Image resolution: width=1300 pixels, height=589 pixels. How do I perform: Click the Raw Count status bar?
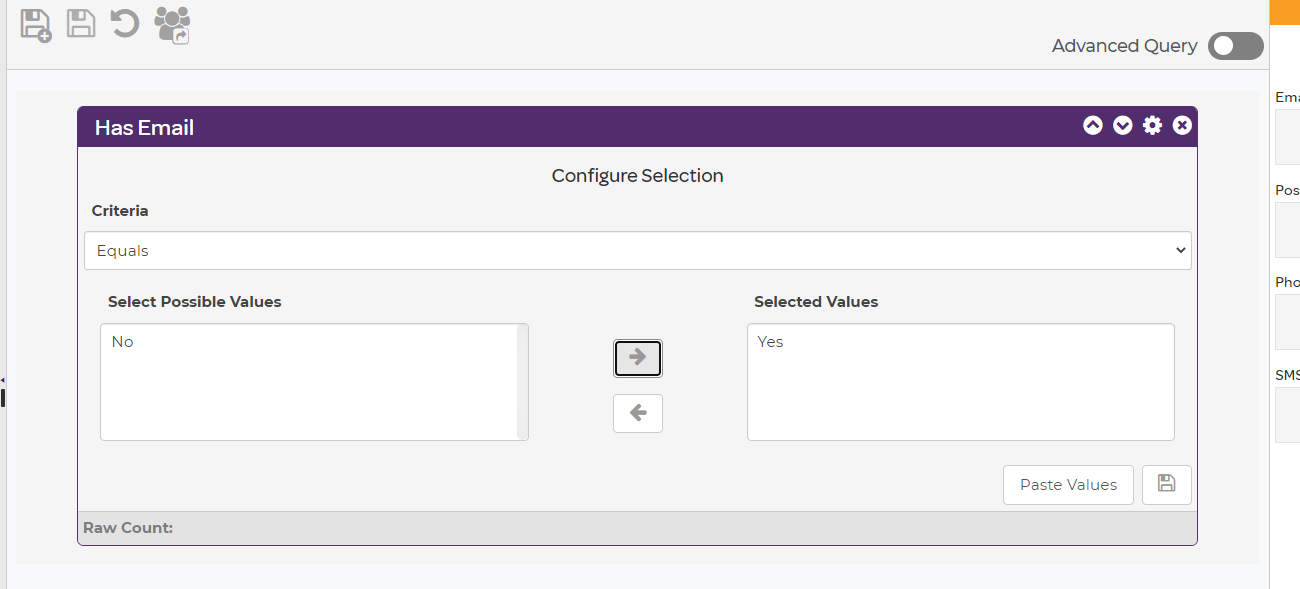[636, 528]
